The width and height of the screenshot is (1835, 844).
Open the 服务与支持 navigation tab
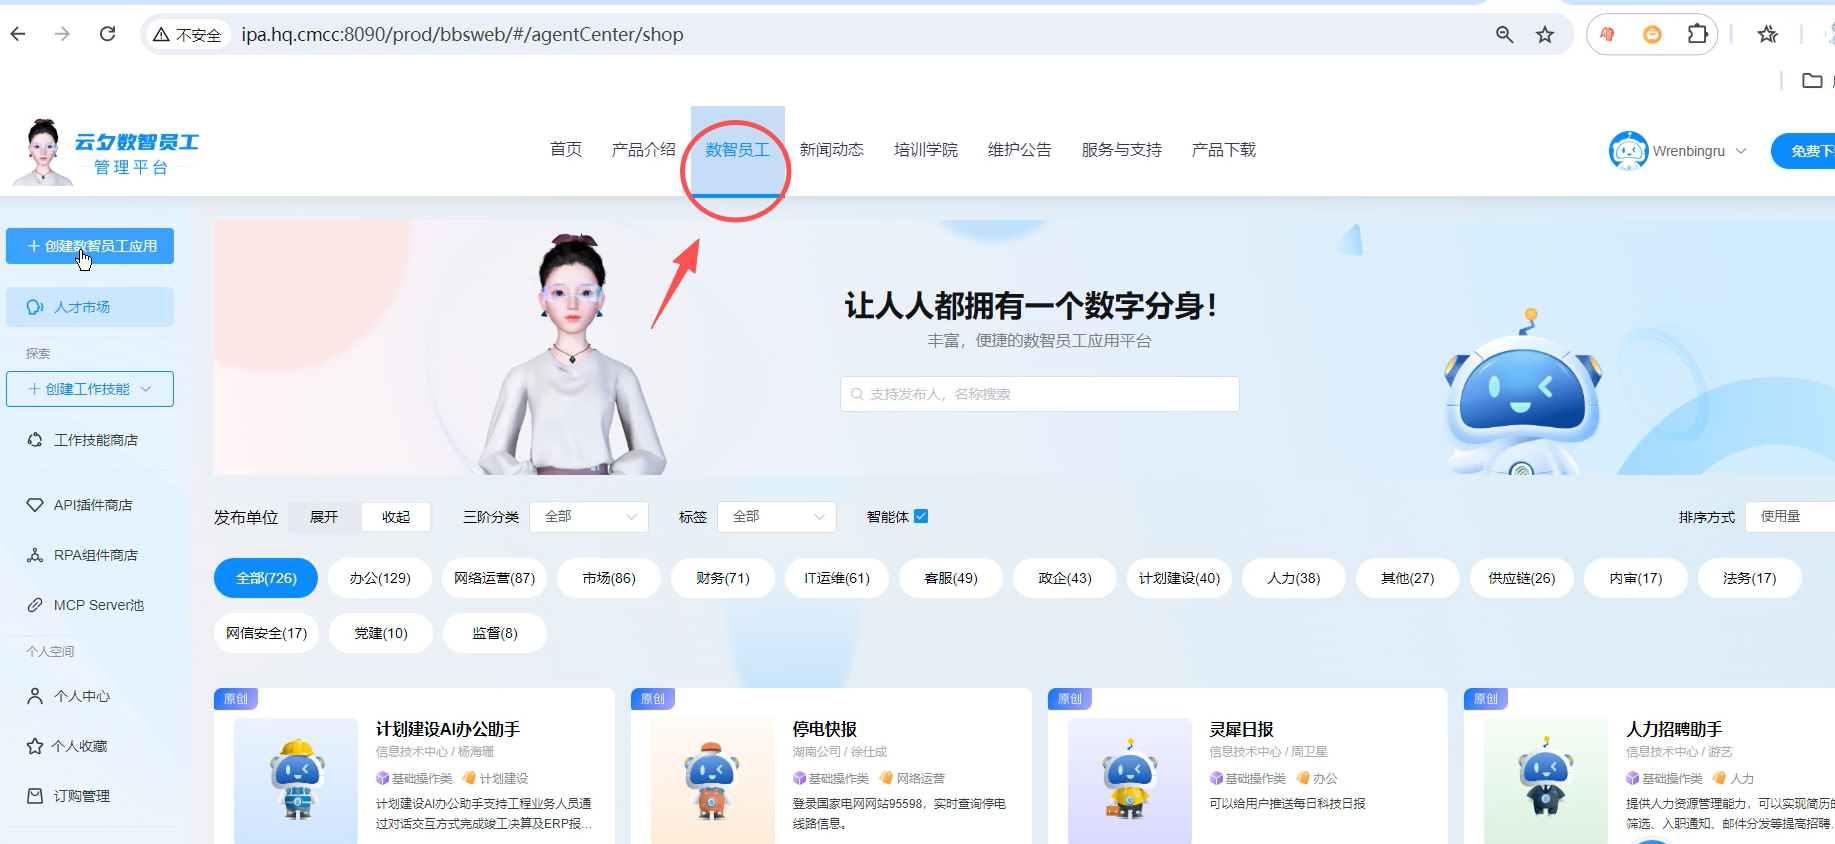pyautogui.click(x=1121, y=149)
